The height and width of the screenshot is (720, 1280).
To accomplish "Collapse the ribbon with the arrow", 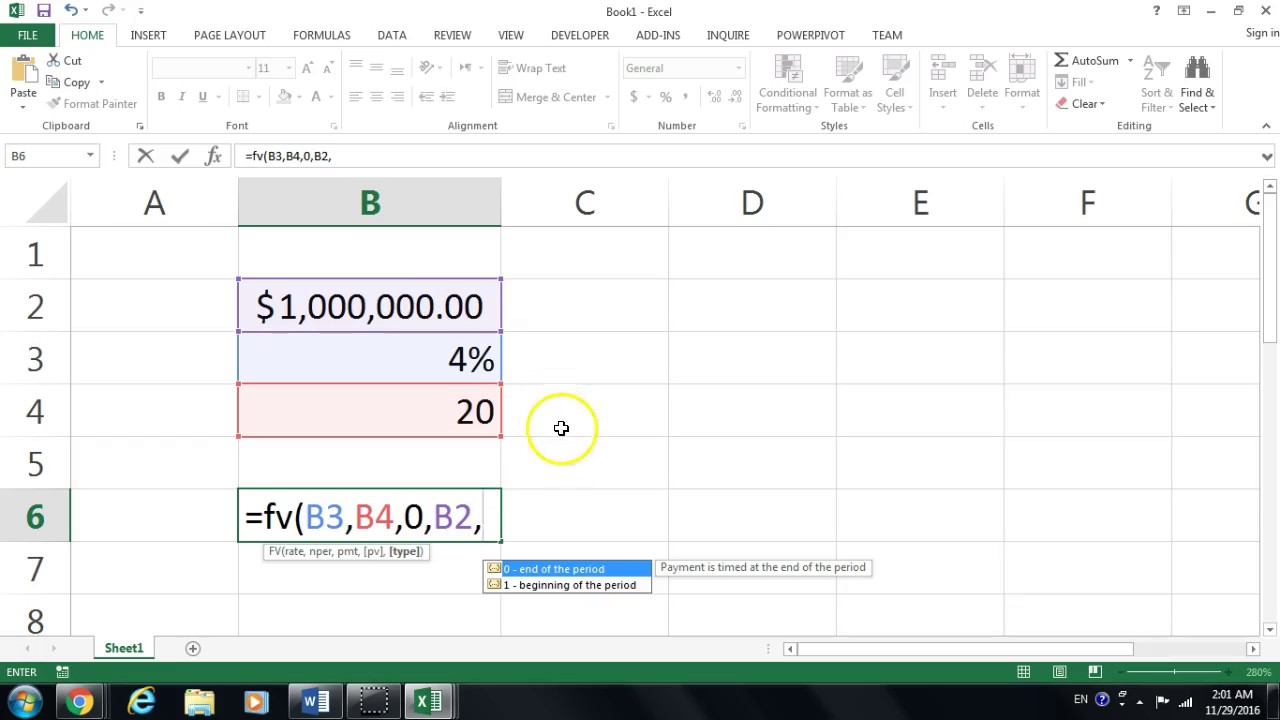I will (x=1266, y=126).
